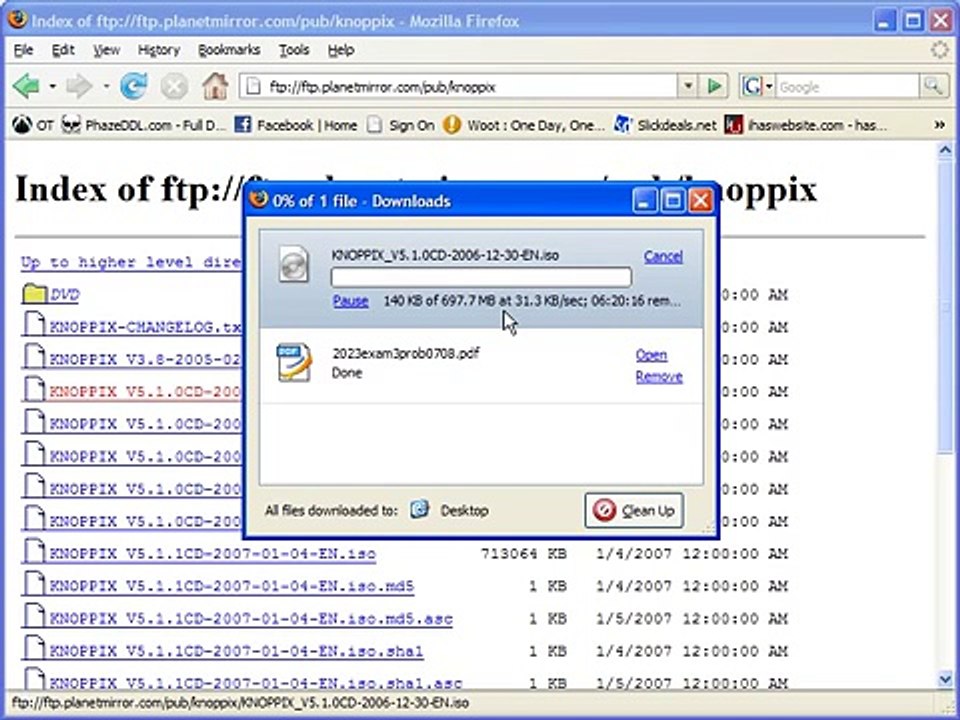The image size is (960, 720).
Task: Click the green Go arrow button
Action: coord(714,86)
